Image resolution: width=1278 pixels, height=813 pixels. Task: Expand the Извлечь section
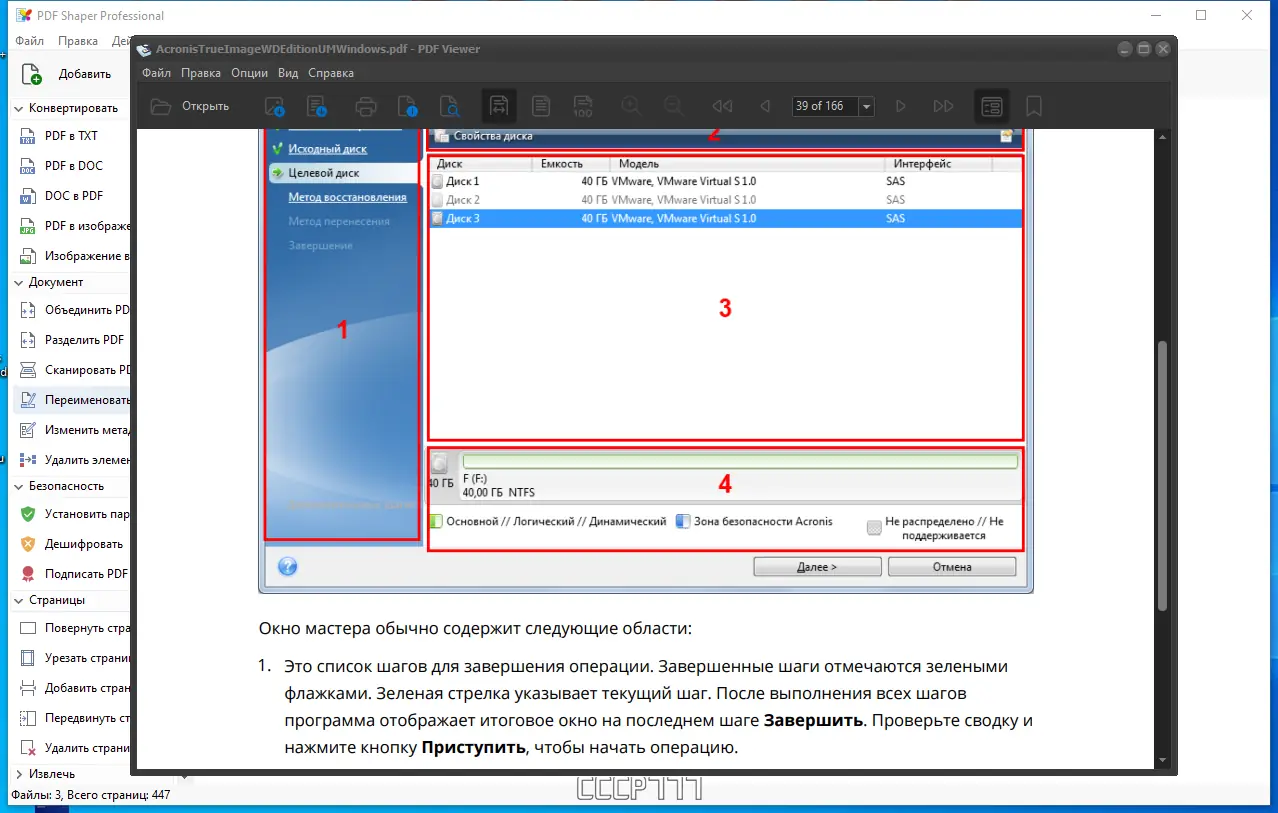point(18,774)
